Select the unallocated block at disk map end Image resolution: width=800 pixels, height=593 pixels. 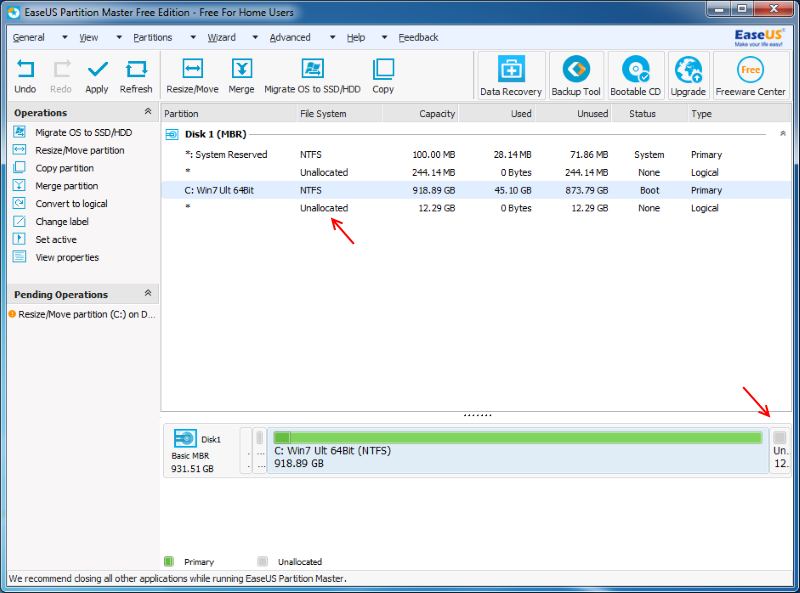pos(780,451)
